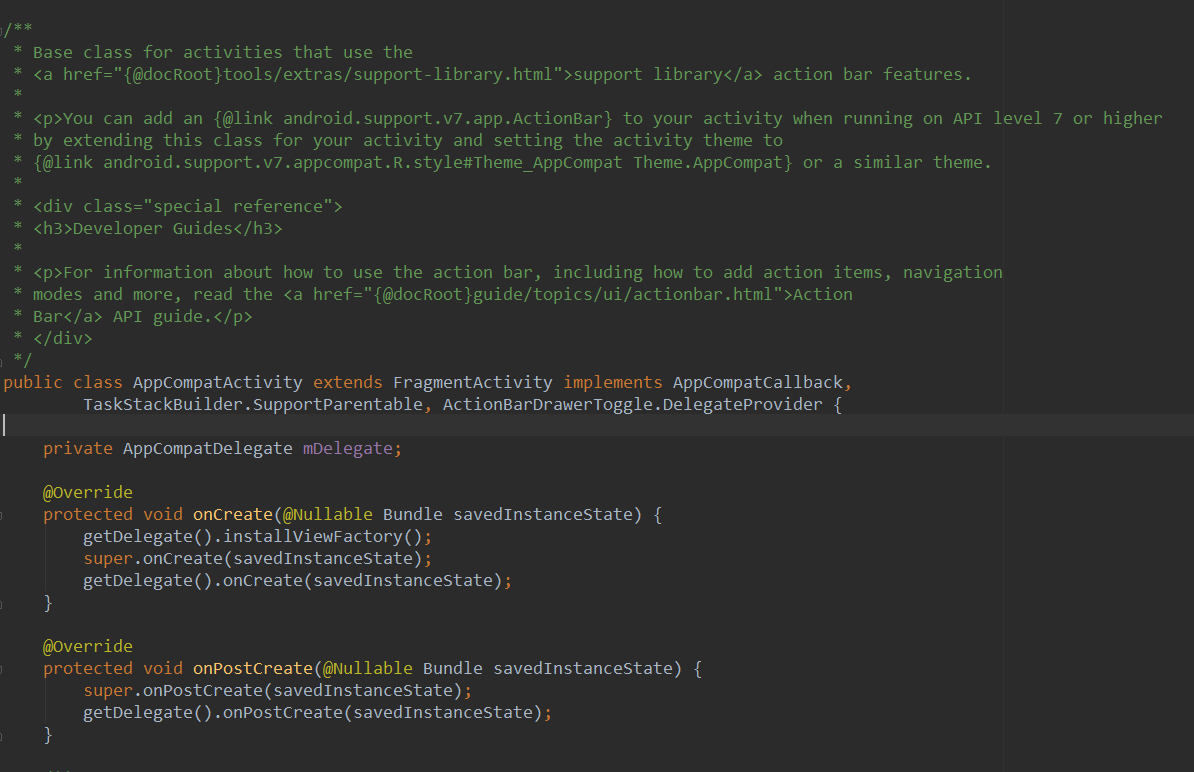Click the installViewFactory method call
1194x772 pixels.
pyautogui.click(x=313, y=537)
